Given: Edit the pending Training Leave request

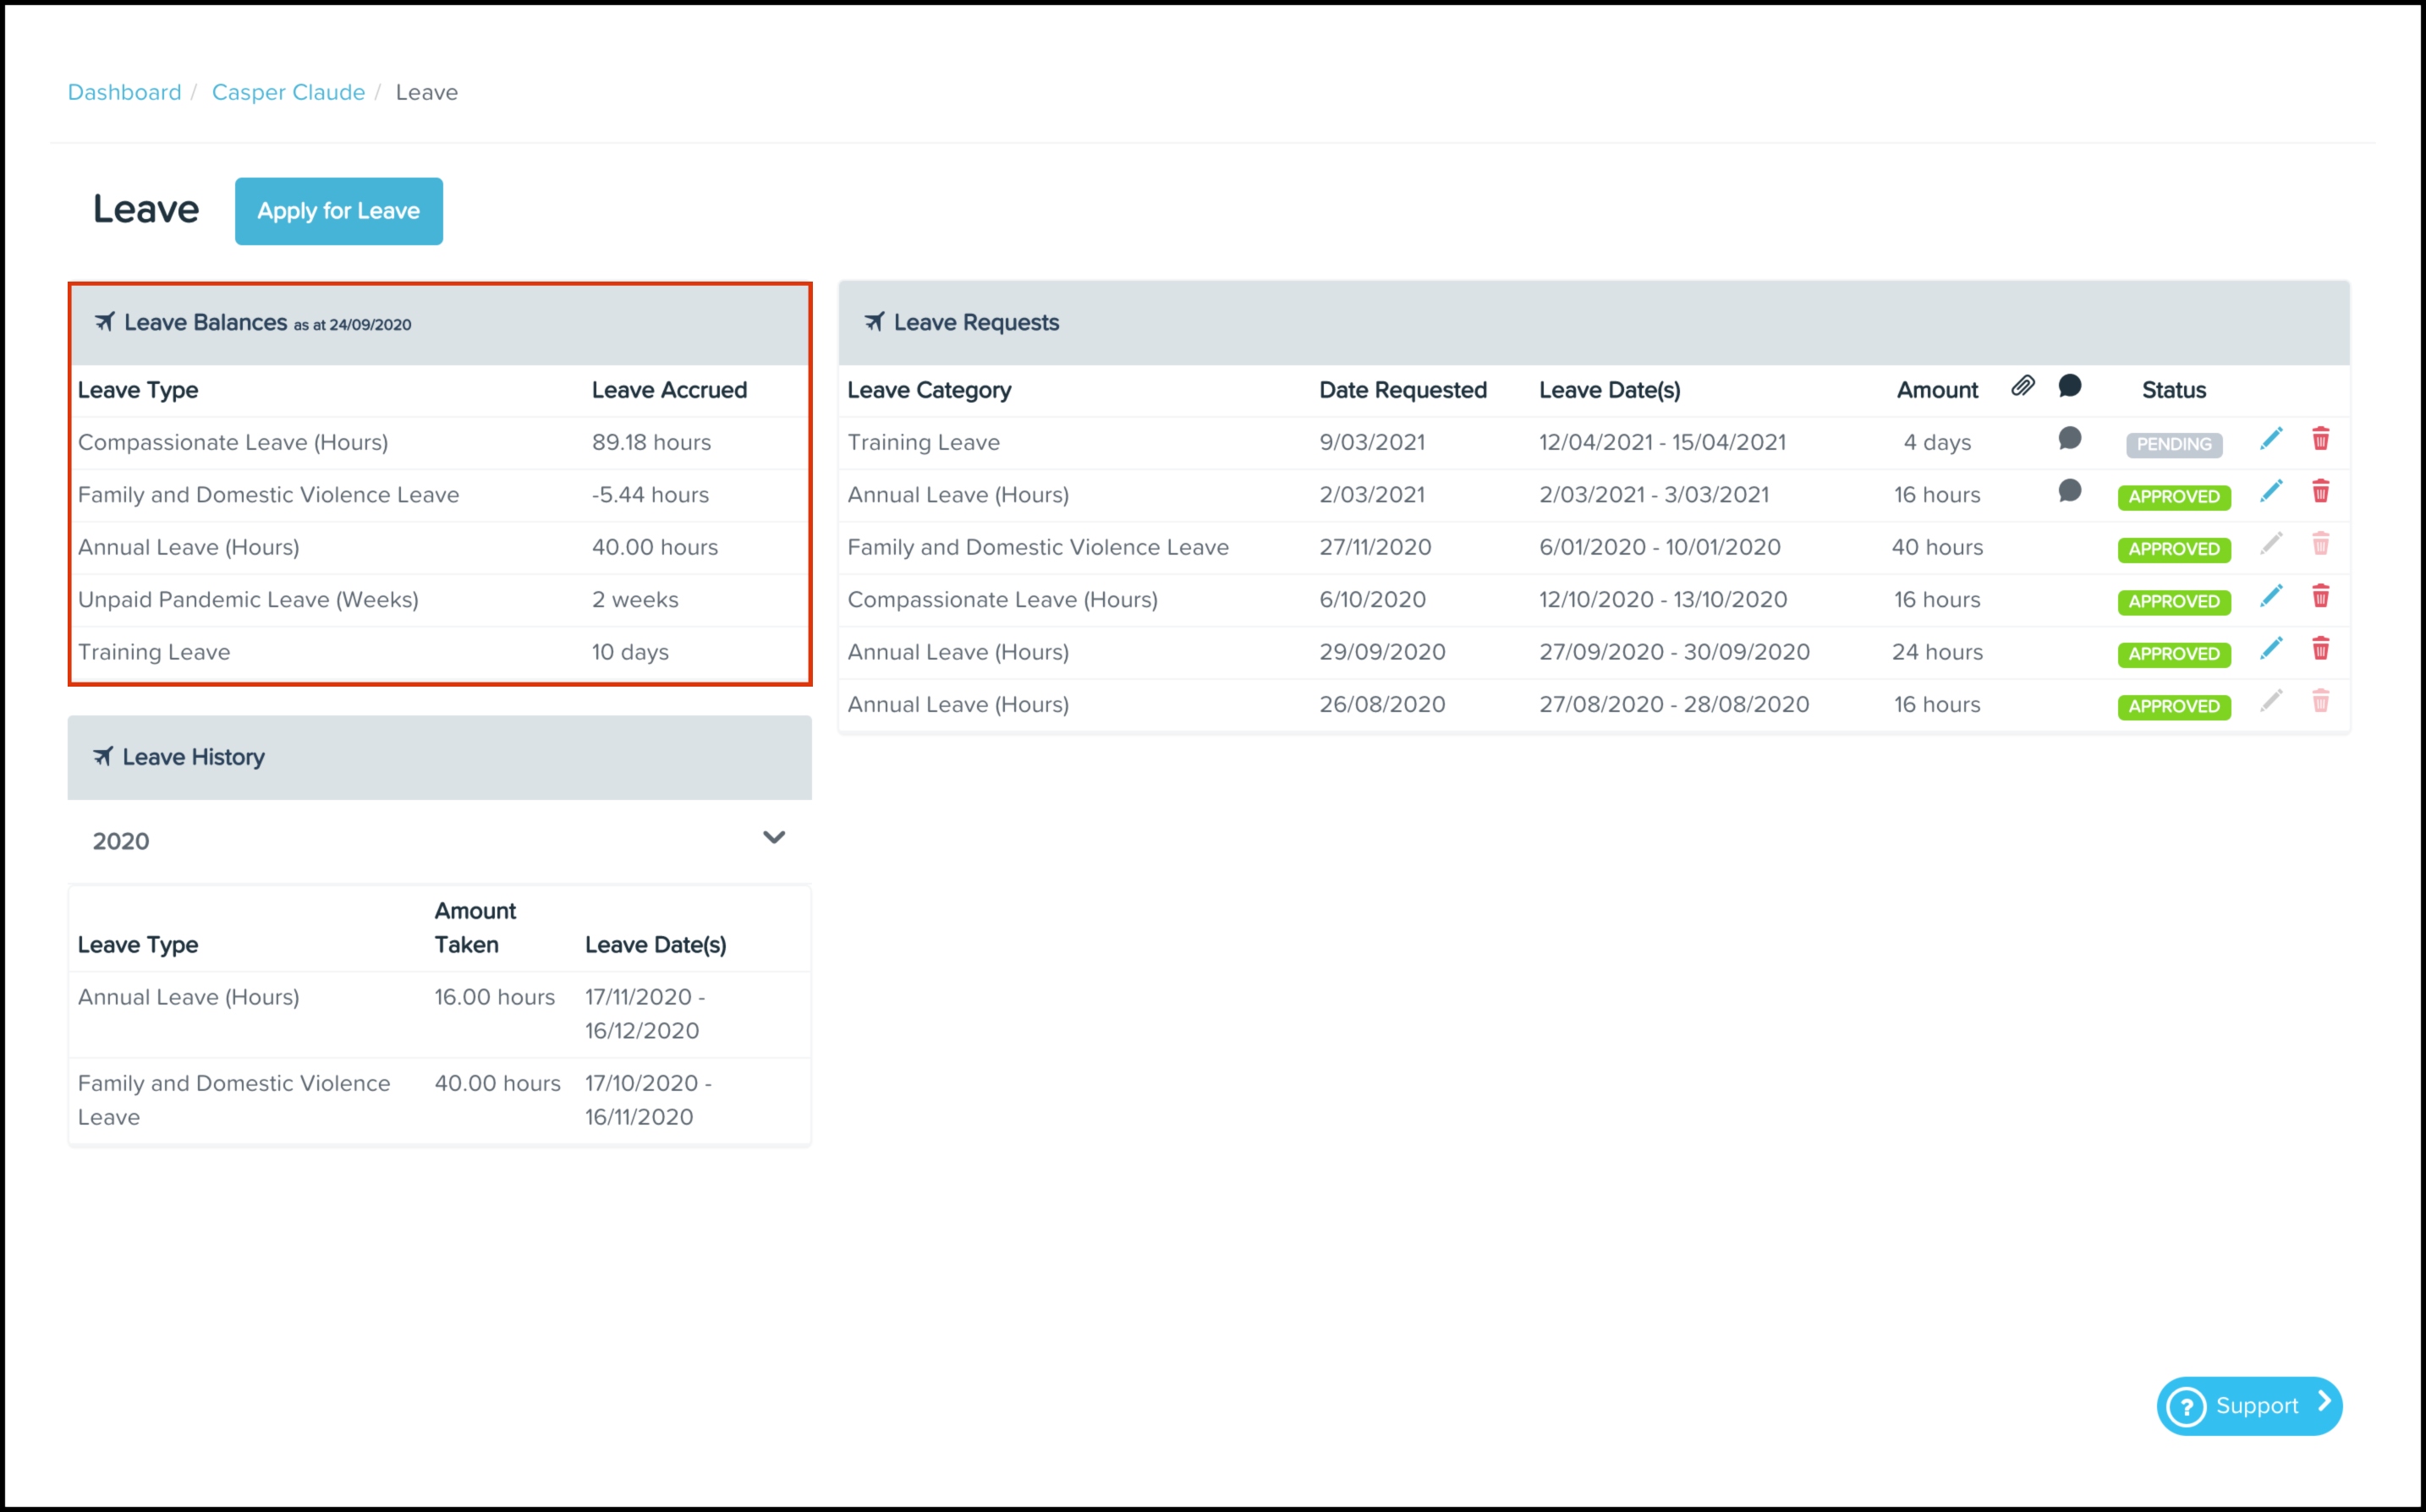Looking at the screenshot, I should (x=2270, y=439).
